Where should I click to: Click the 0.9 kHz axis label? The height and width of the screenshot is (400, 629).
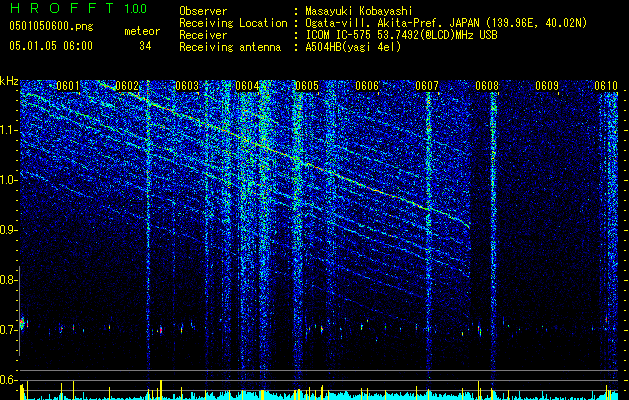pos(9,230)
